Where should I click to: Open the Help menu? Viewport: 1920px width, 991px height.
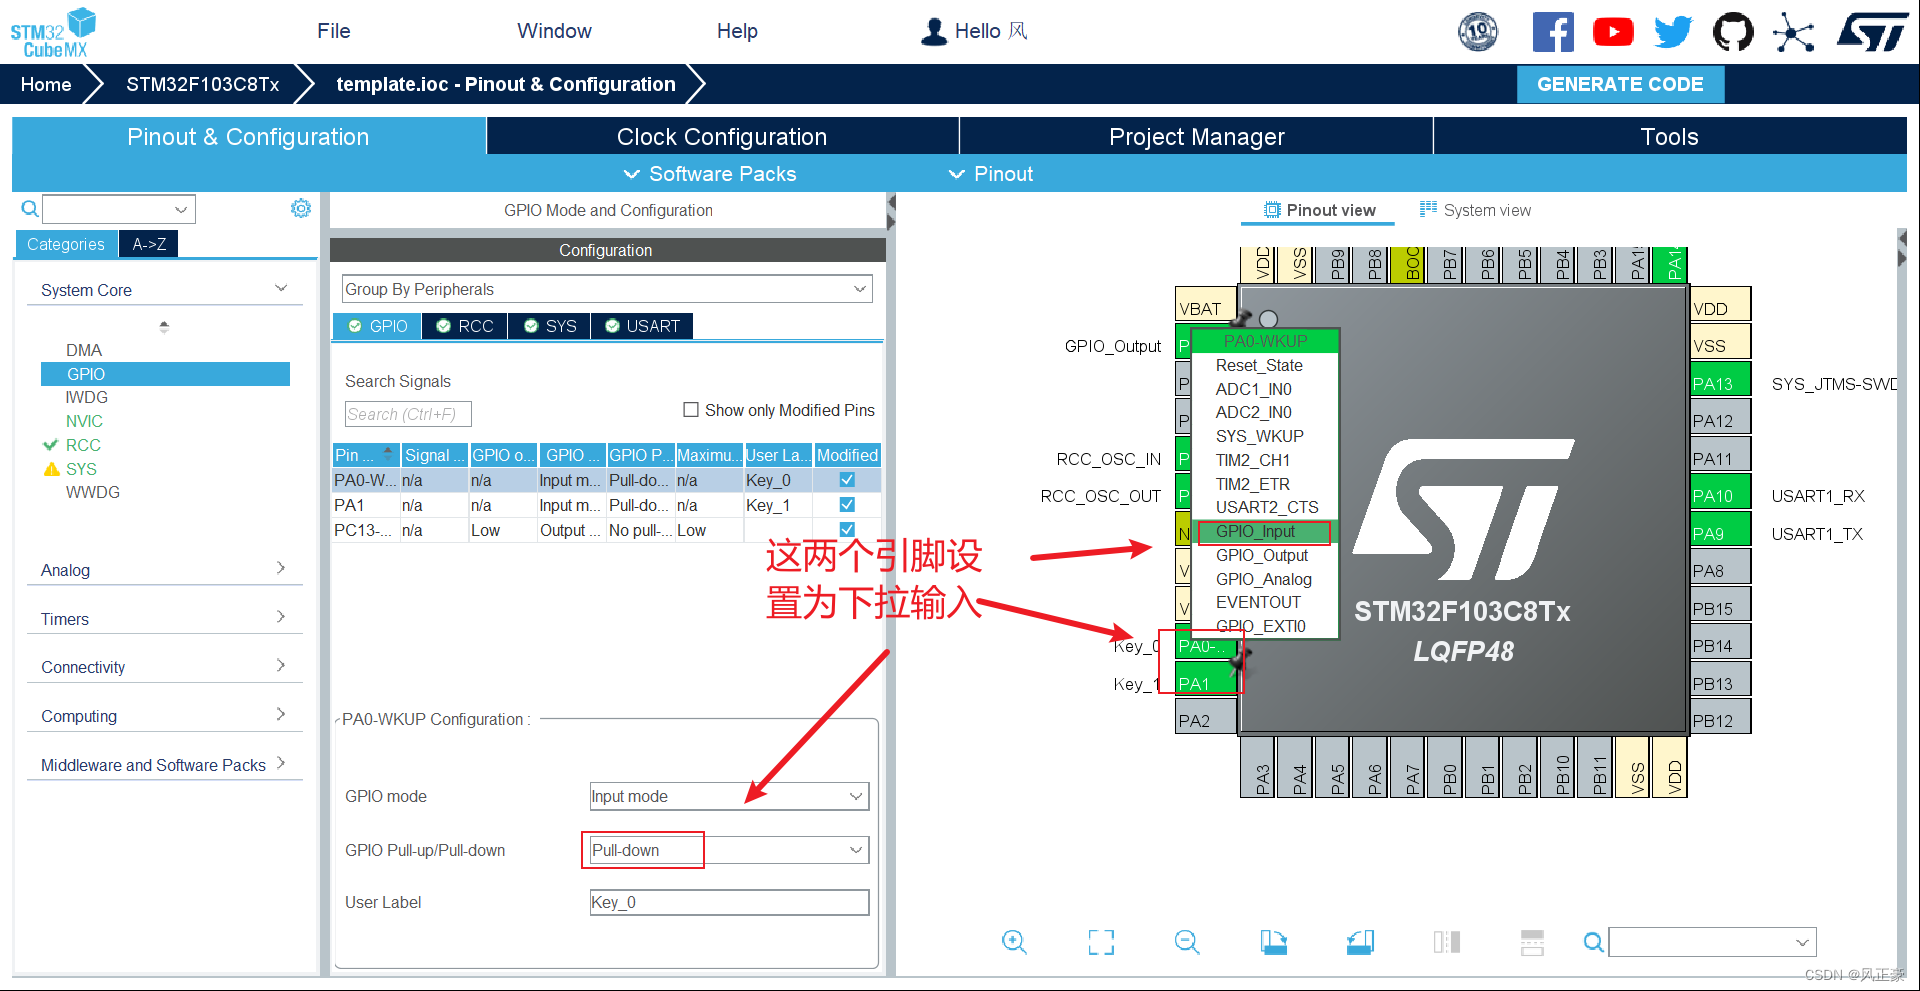(x=737, y=31)
